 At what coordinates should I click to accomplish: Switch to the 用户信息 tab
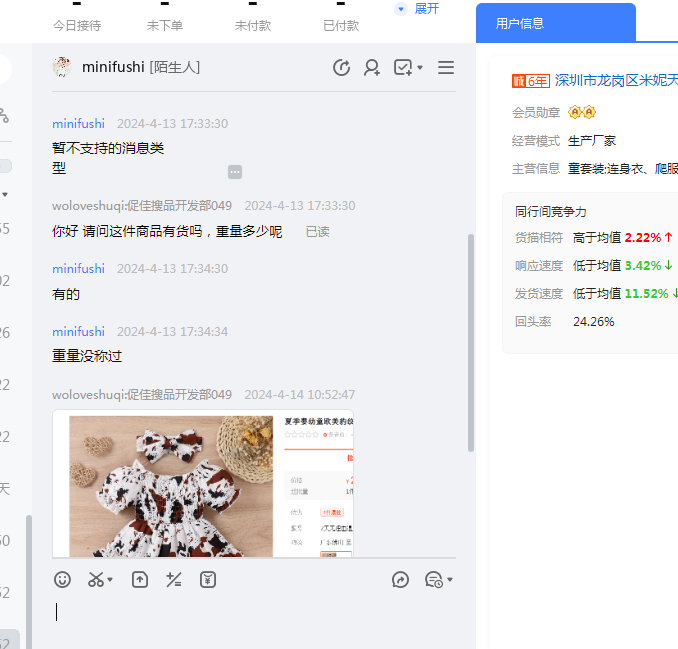(x=556, y=23)
